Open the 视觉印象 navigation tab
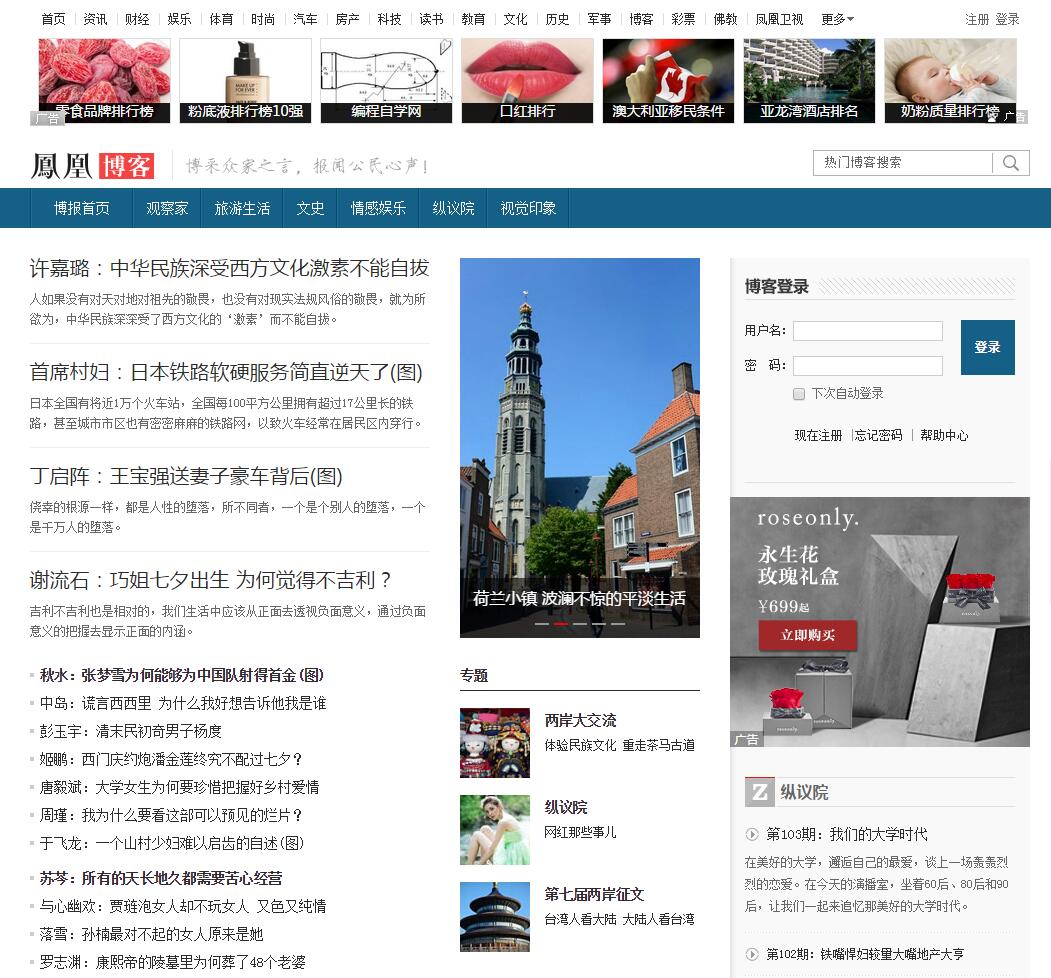 point(528,208)
